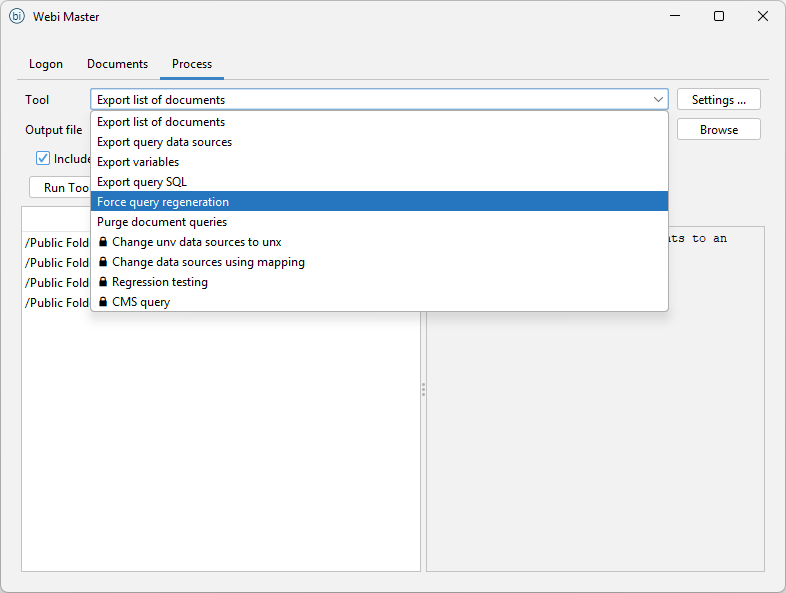Click the Run Tool button
The image size is (786, 593).
coord(60,187)
